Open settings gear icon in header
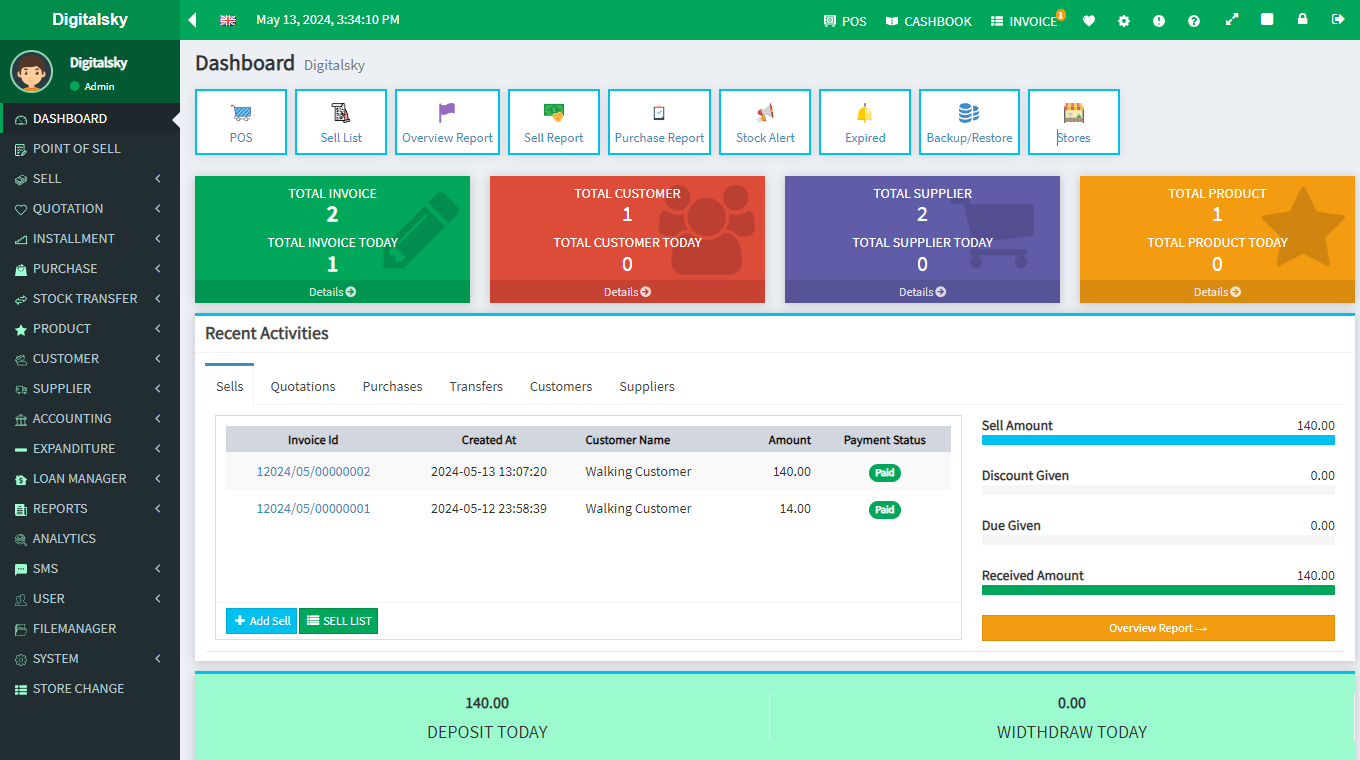The image size is (1360, 760). (x=1124, y=21)
